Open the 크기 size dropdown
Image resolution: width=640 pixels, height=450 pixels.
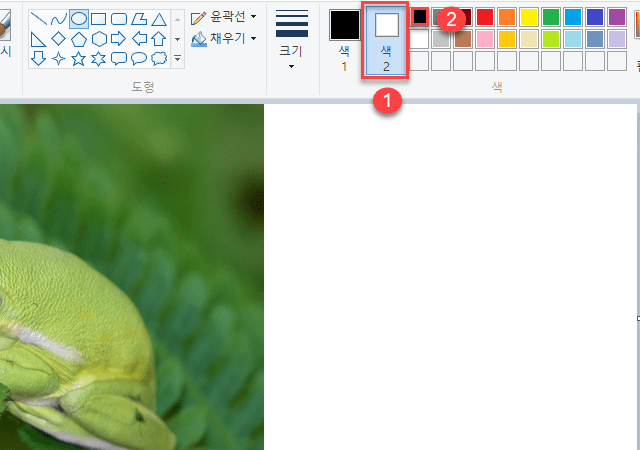(x=291, y=40)
